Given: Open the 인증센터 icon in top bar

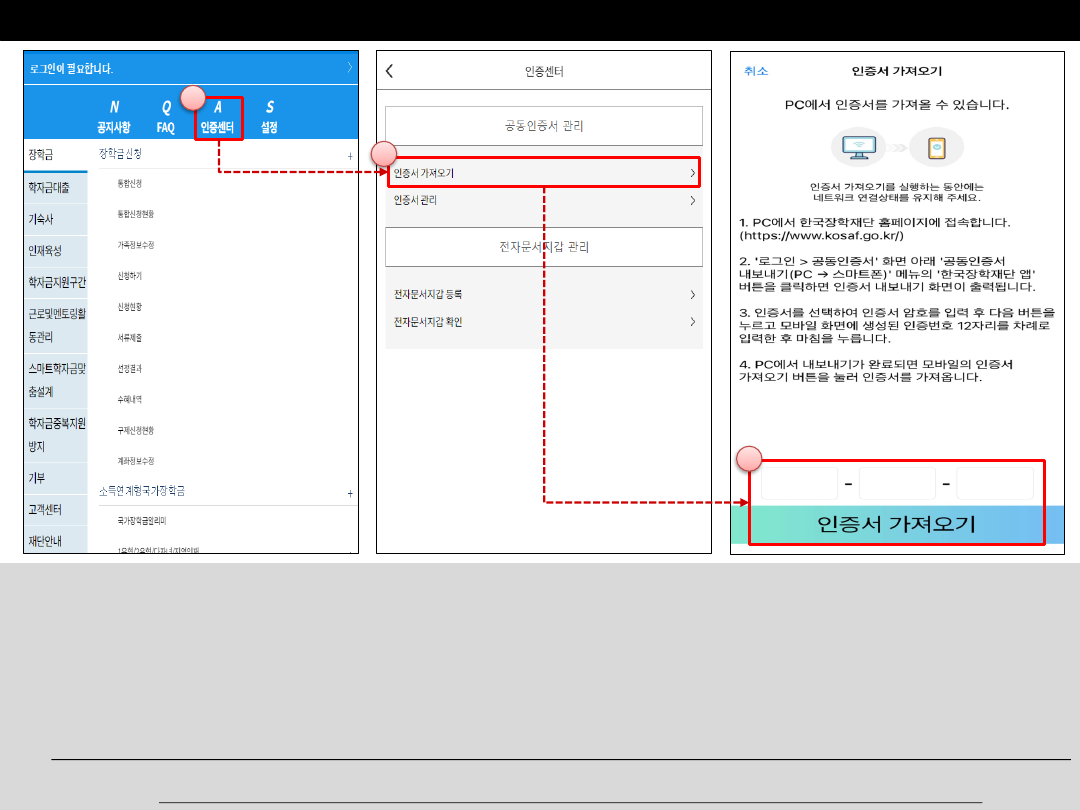Looking at the screenshot, I should (217, 117).
